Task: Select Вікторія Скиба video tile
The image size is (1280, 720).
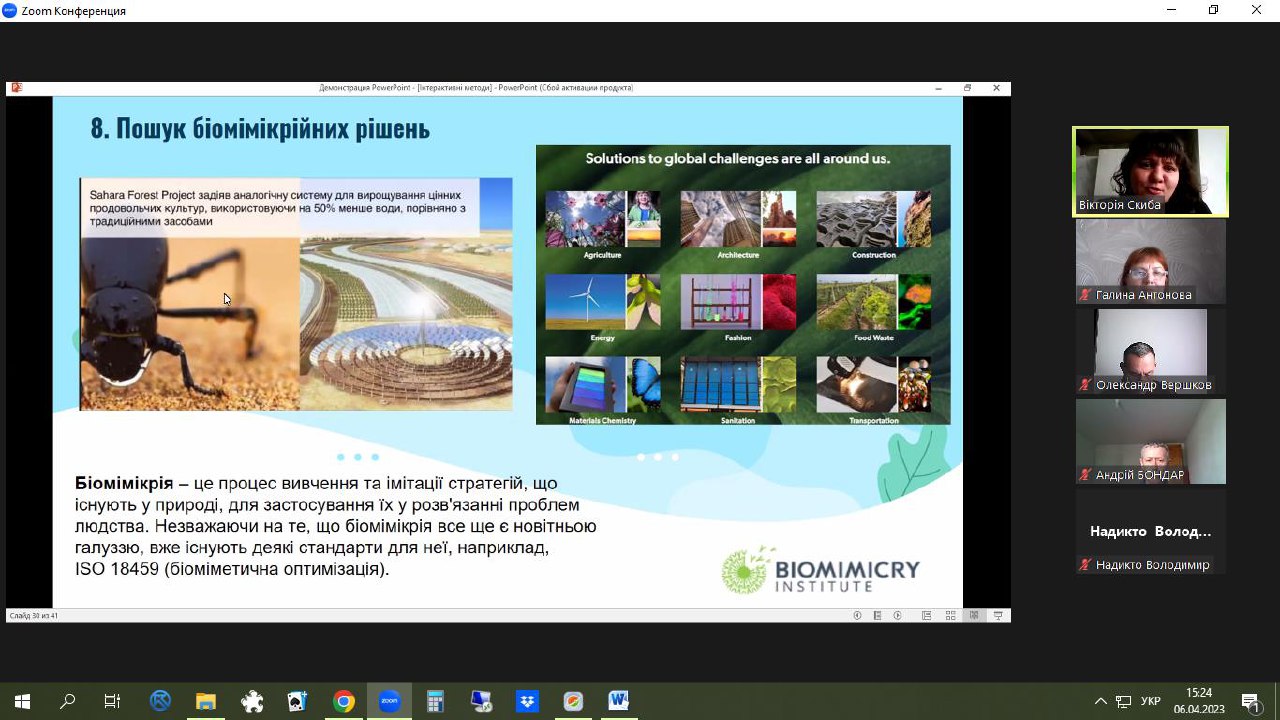Action: pos(1150,171)
